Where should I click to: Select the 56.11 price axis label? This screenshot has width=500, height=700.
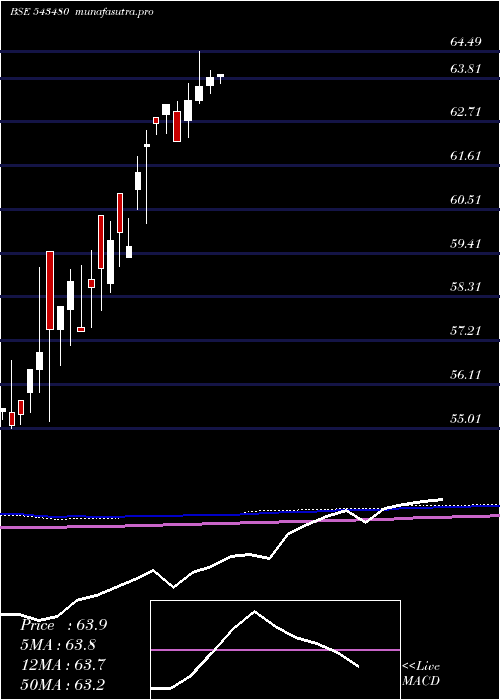coord(466,375)
